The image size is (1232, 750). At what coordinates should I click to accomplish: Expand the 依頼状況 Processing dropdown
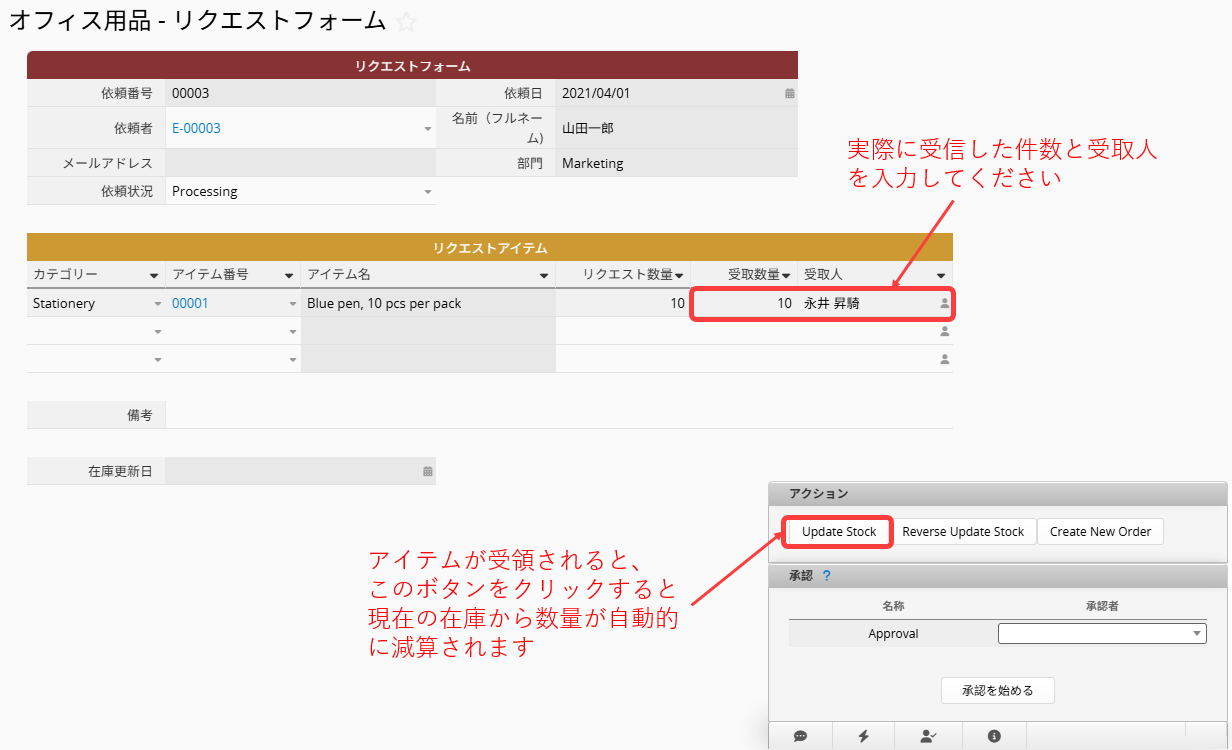428,192
